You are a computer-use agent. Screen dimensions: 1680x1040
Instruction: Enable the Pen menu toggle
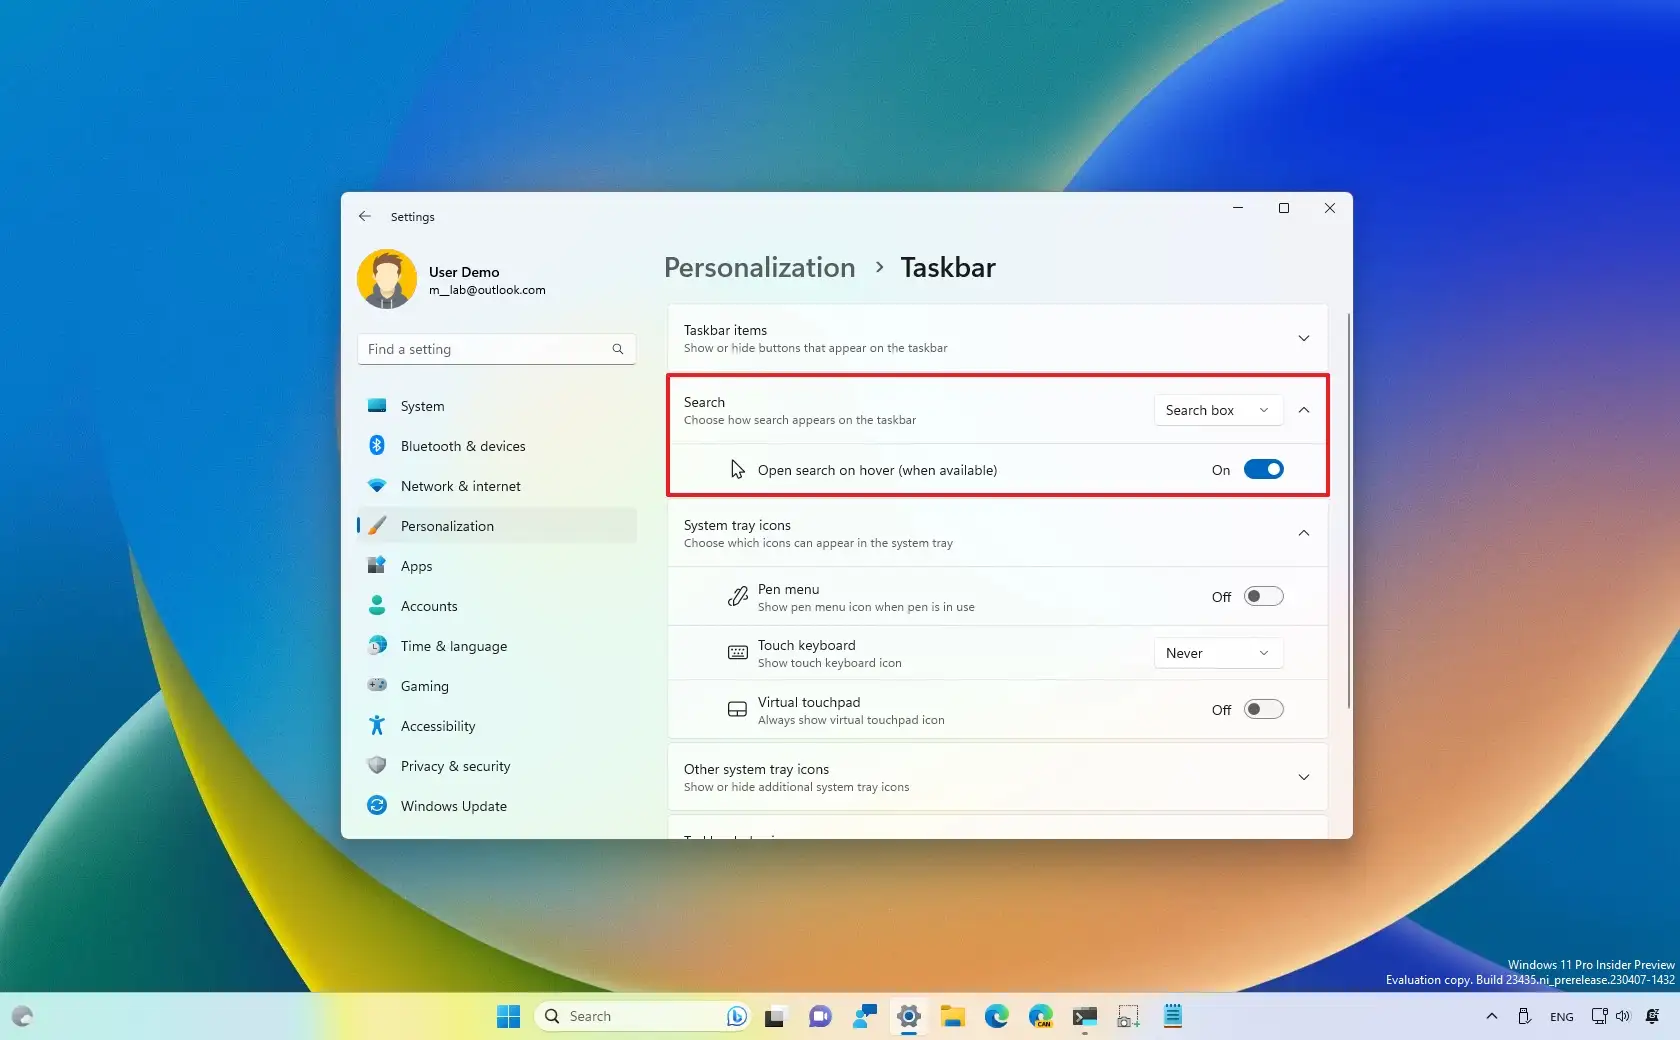[x=1262, y=596]
